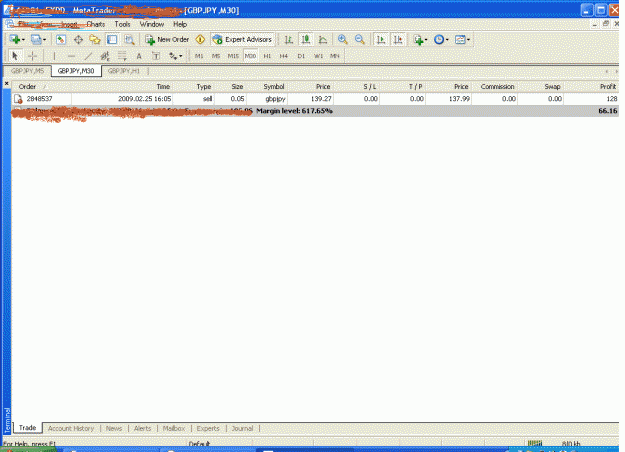Open the Strategy Tester magnifier icon
Viewport: 625px width, 452px height.
pyautogui.click(x=129, y=39)
